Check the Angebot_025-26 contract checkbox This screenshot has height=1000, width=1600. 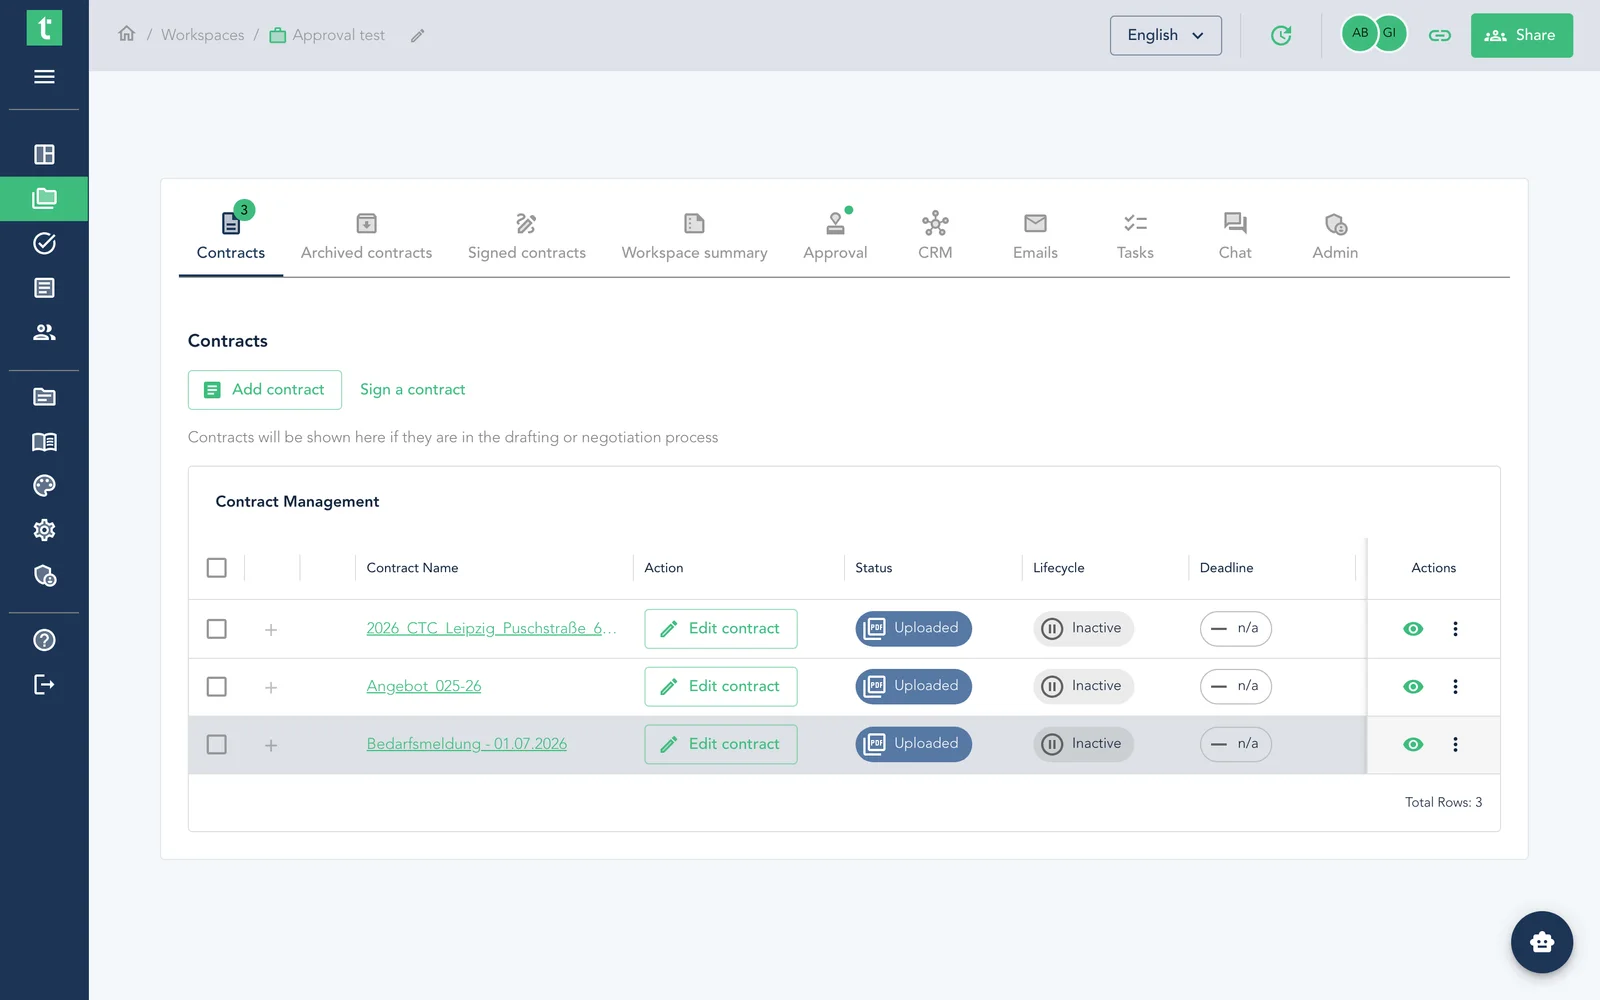point(216,687)
